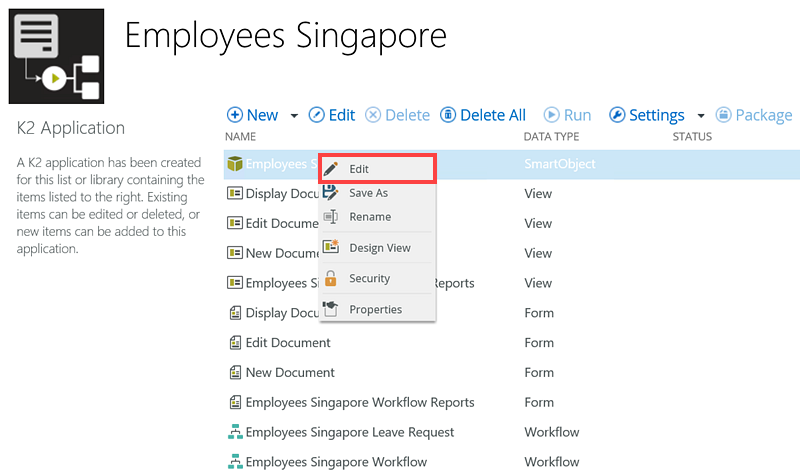Sort by the STATUS column header

coord(692,137)
